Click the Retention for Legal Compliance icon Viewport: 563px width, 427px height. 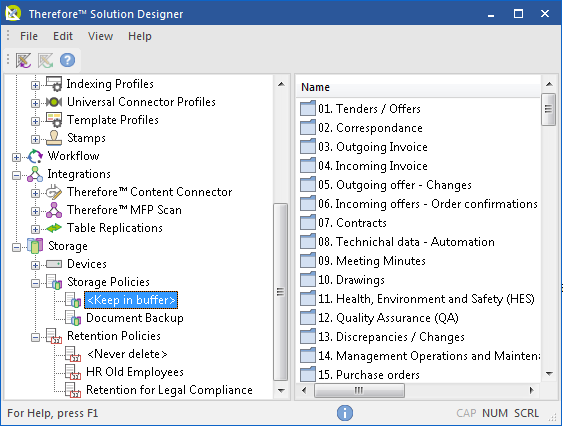pyautogui.click(x=73, y=390)
